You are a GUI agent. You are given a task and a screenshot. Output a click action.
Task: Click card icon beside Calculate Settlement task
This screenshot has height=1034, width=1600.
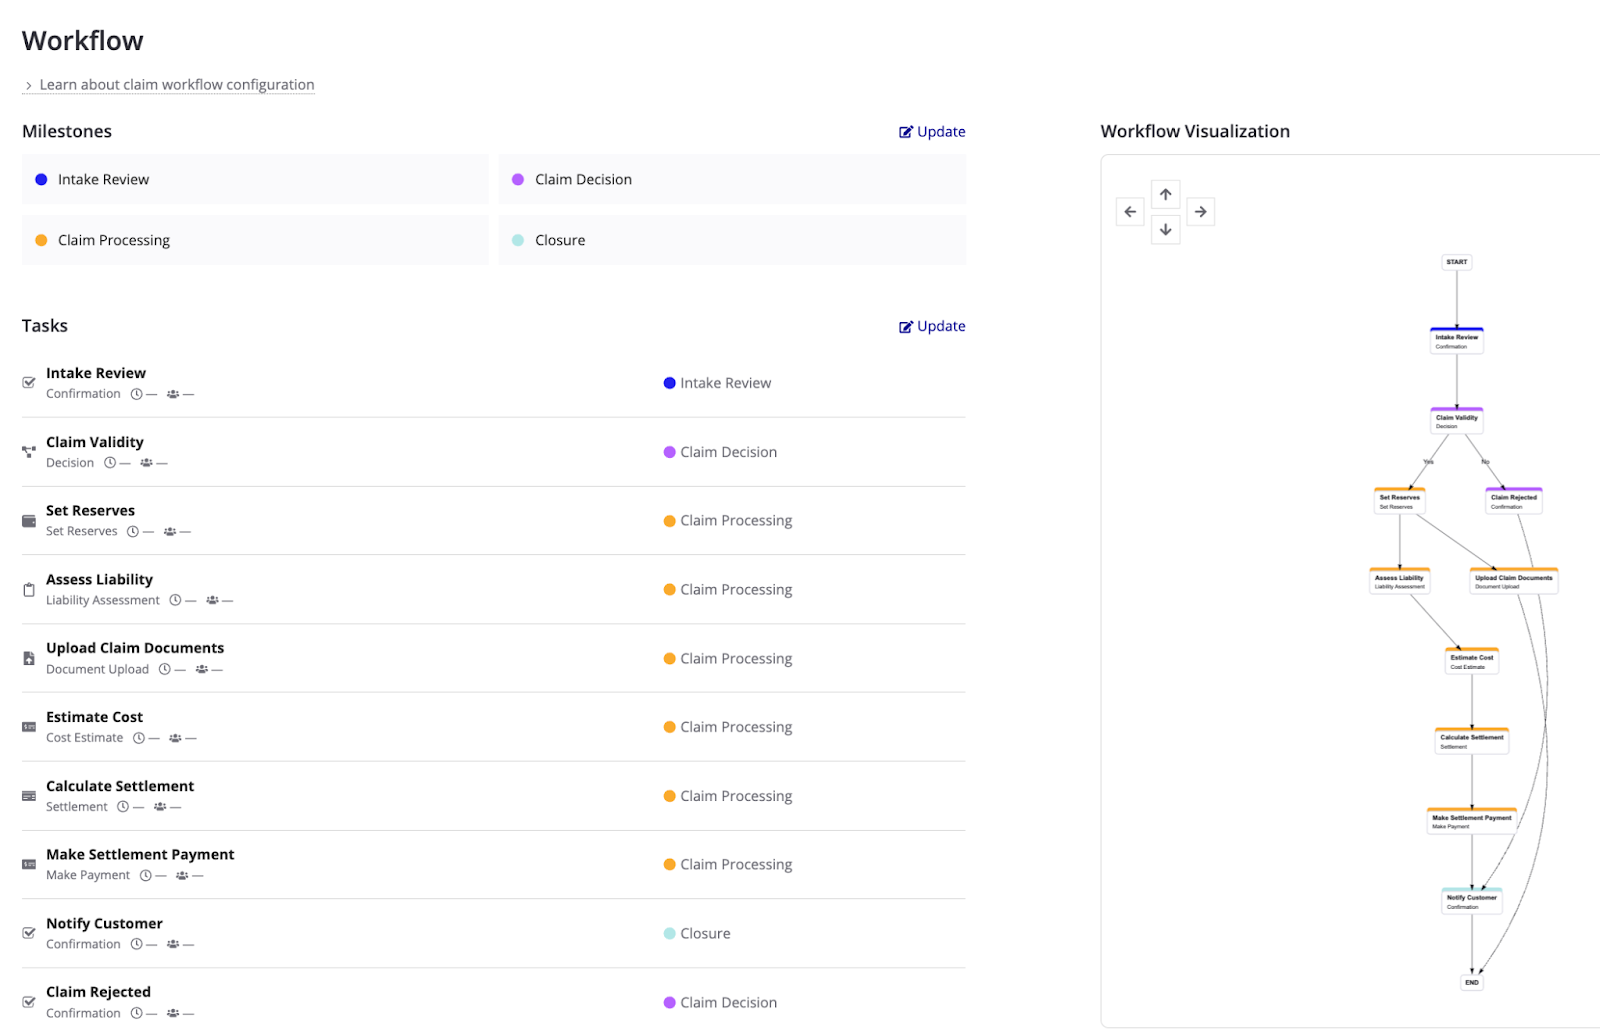tap(29, 796)
